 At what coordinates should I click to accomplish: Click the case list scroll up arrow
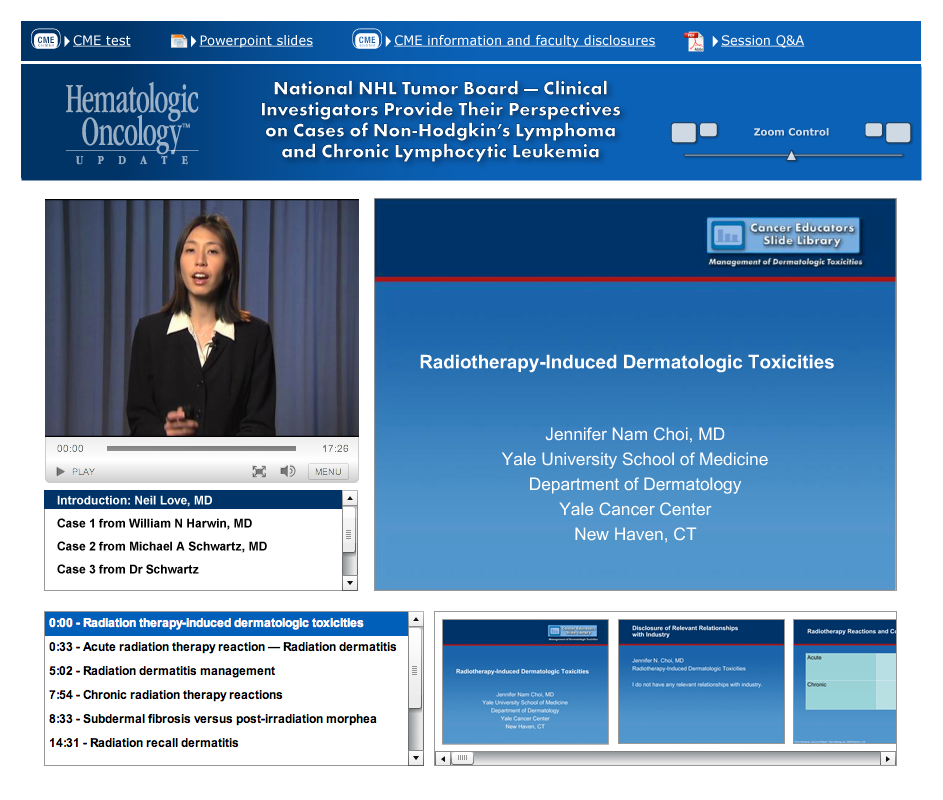(350, 498)
